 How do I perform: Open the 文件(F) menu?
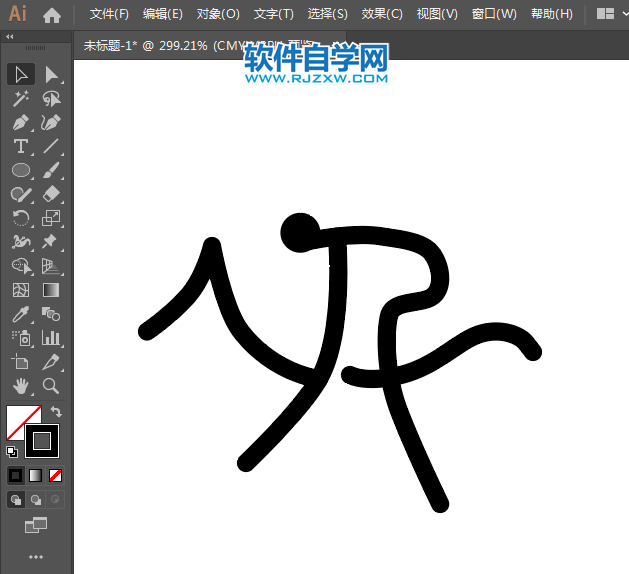(x=109, y=14)
